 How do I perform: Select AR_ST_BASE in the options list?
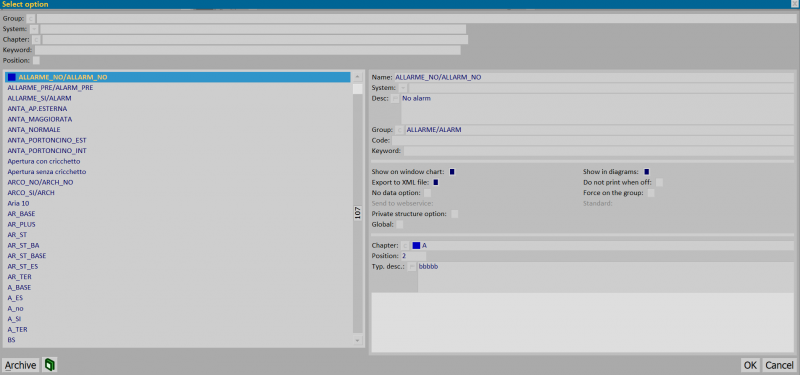pos(27,256)
